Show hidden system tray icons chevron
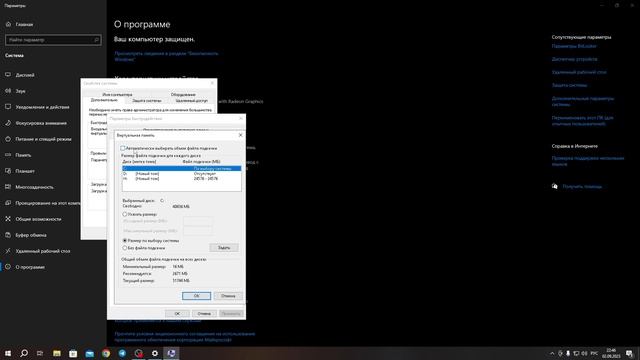Image resolution: width=640 pixels, height=360 pixels. (x=552, y=353)
